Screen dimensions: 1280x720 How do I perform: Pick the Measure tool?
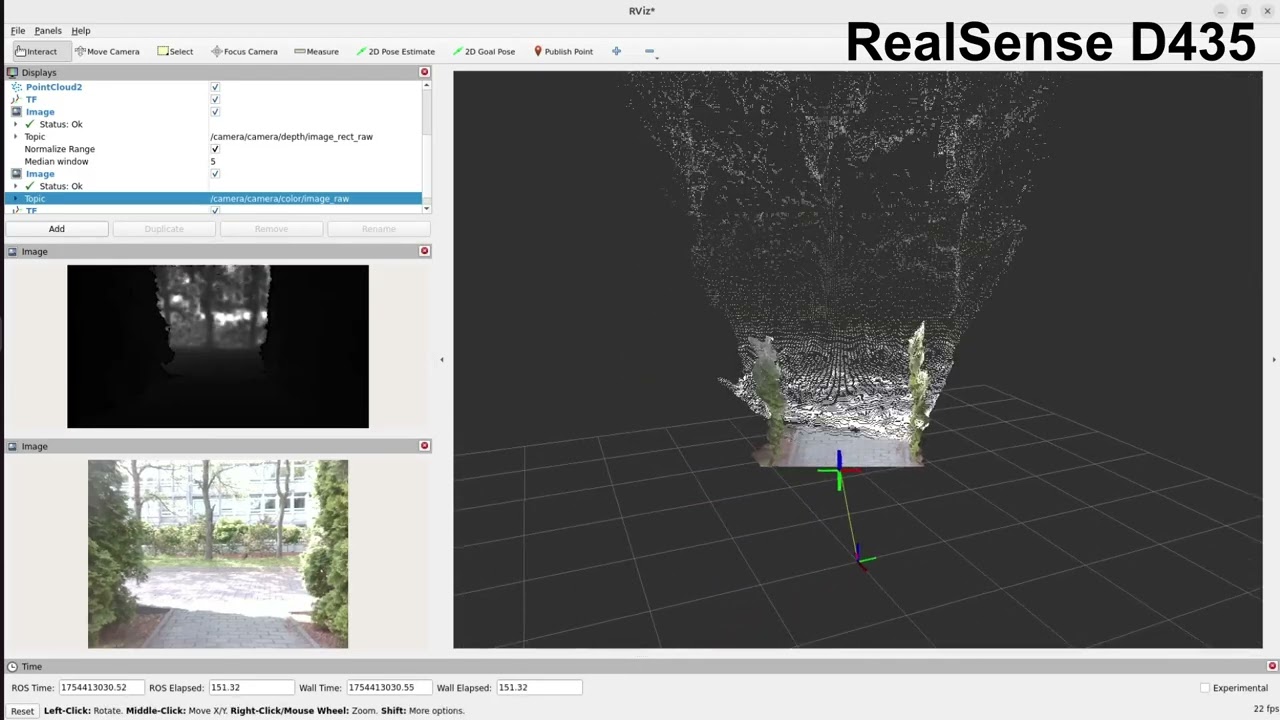[x=316, y=51]
